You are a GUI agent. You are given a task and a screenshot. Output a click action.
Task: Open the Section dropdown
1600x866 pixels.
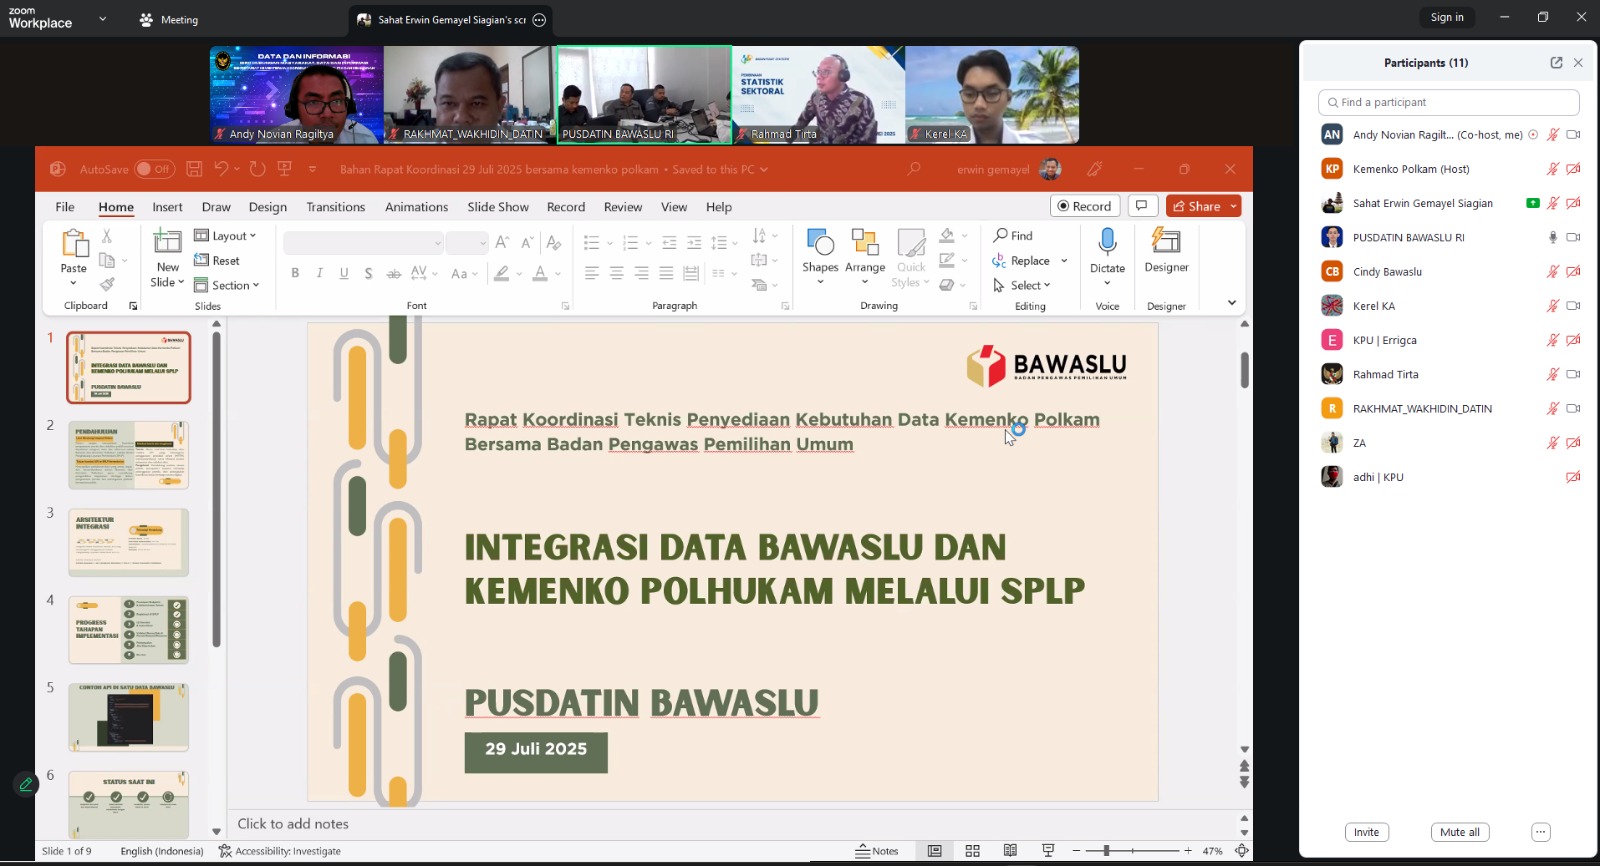click(227, 285)
